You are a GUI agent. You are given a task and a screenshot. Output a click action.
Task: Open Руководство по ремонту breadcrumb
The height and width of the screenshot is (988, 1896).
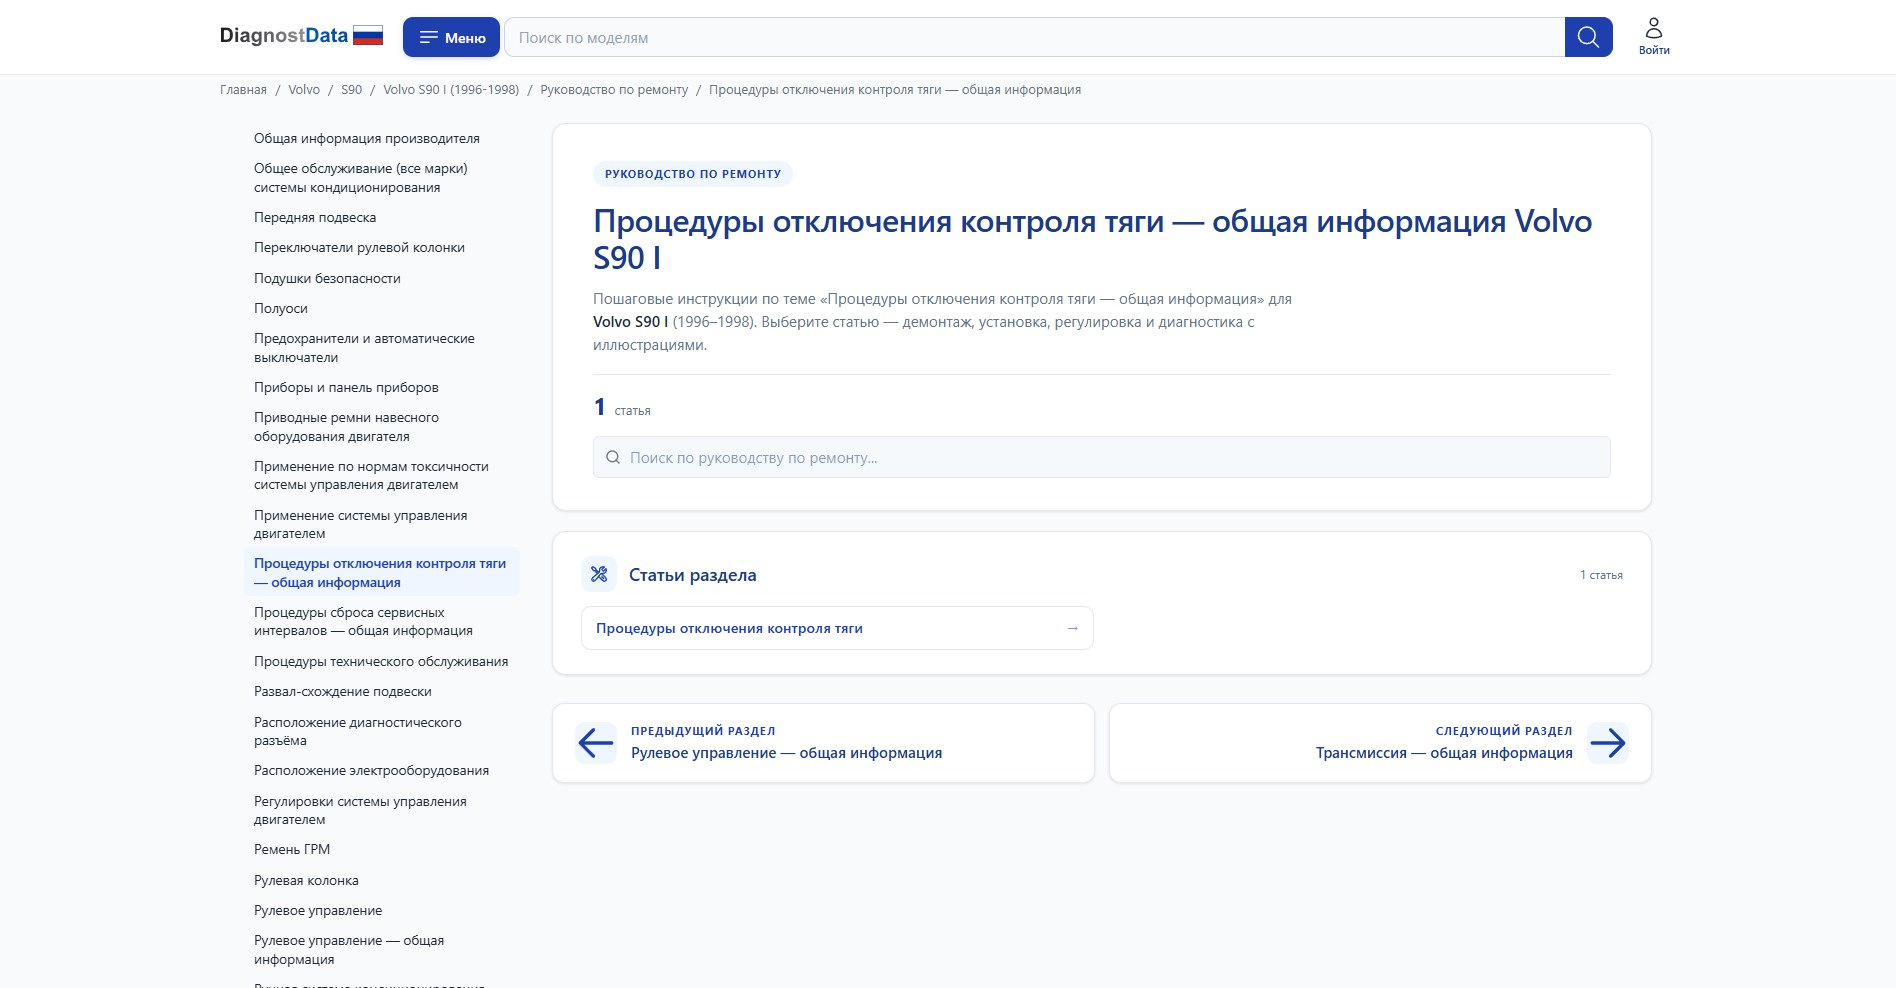point(614,90)
